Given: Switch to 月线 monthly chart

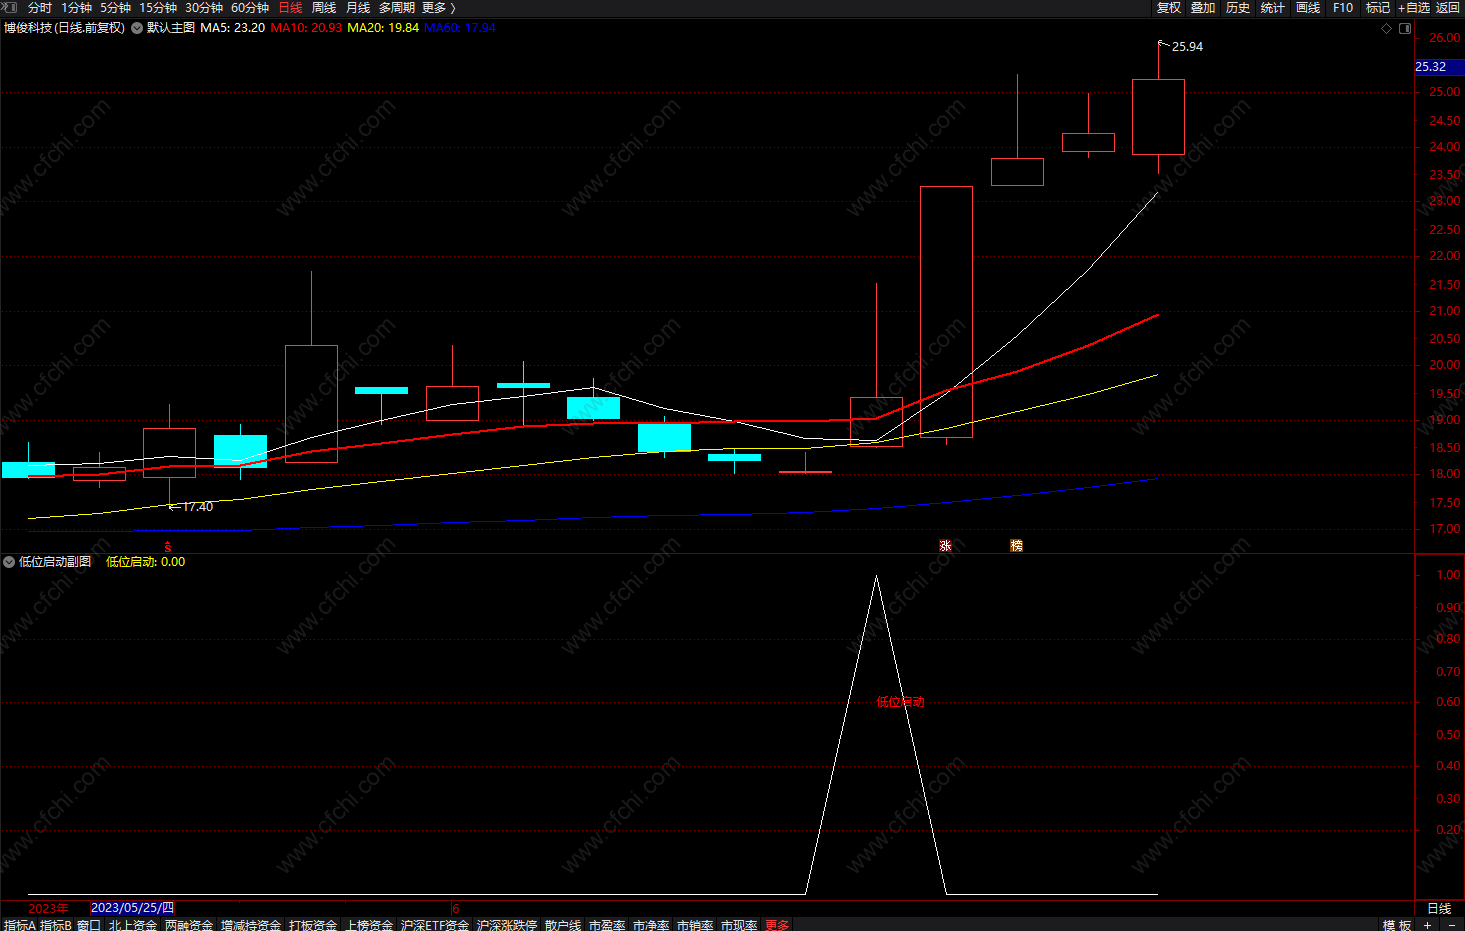Looking at the screenshot, I should click(x=358, y=8).
